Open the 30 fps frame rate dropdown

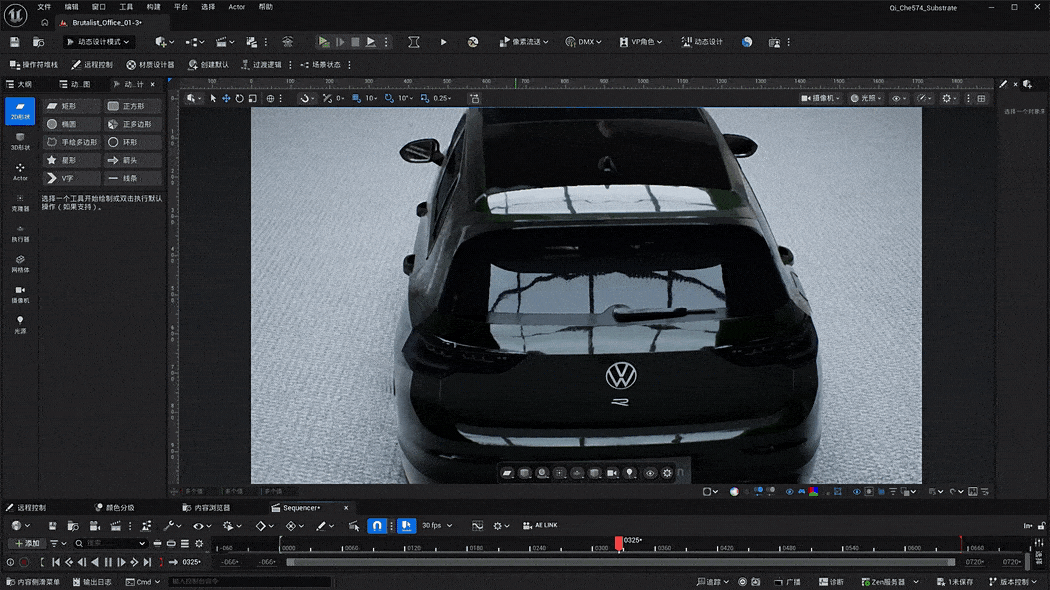[437, 526]
